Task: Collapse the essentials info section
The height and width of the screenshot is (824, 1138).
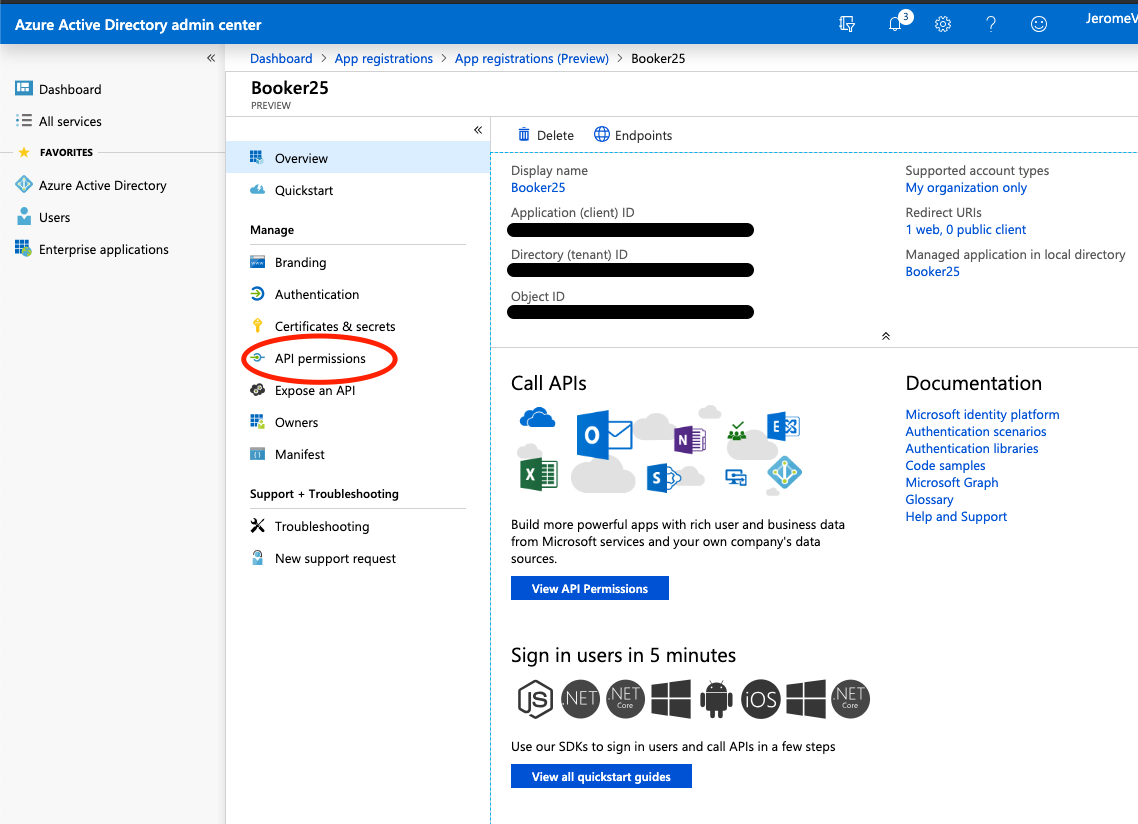Action: (885, 336)
